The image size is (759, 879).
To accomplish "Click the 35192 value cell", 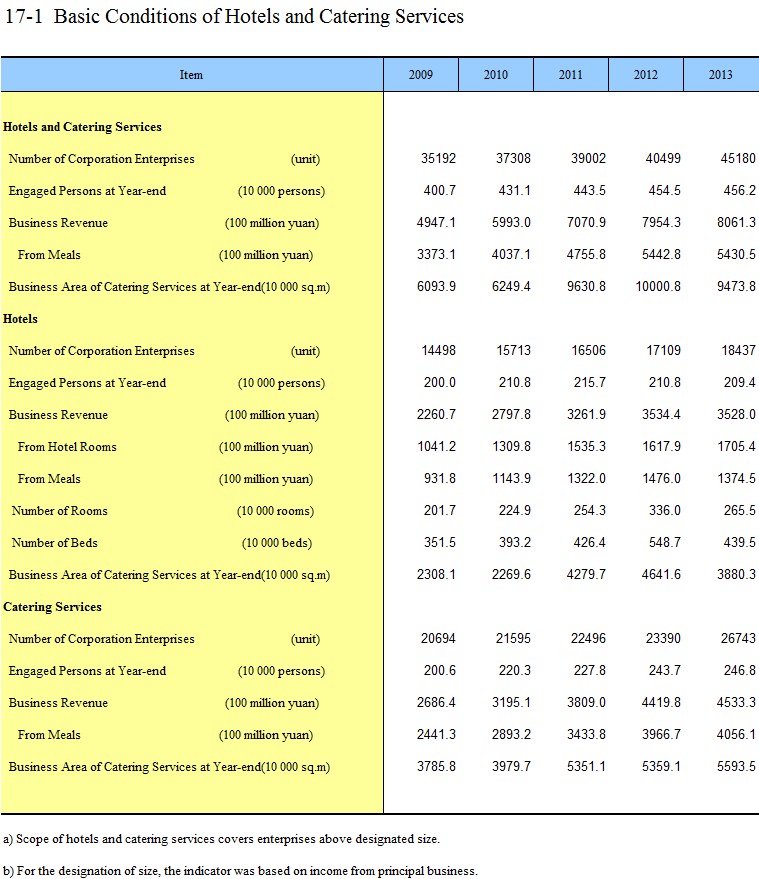I will (438, 159).
